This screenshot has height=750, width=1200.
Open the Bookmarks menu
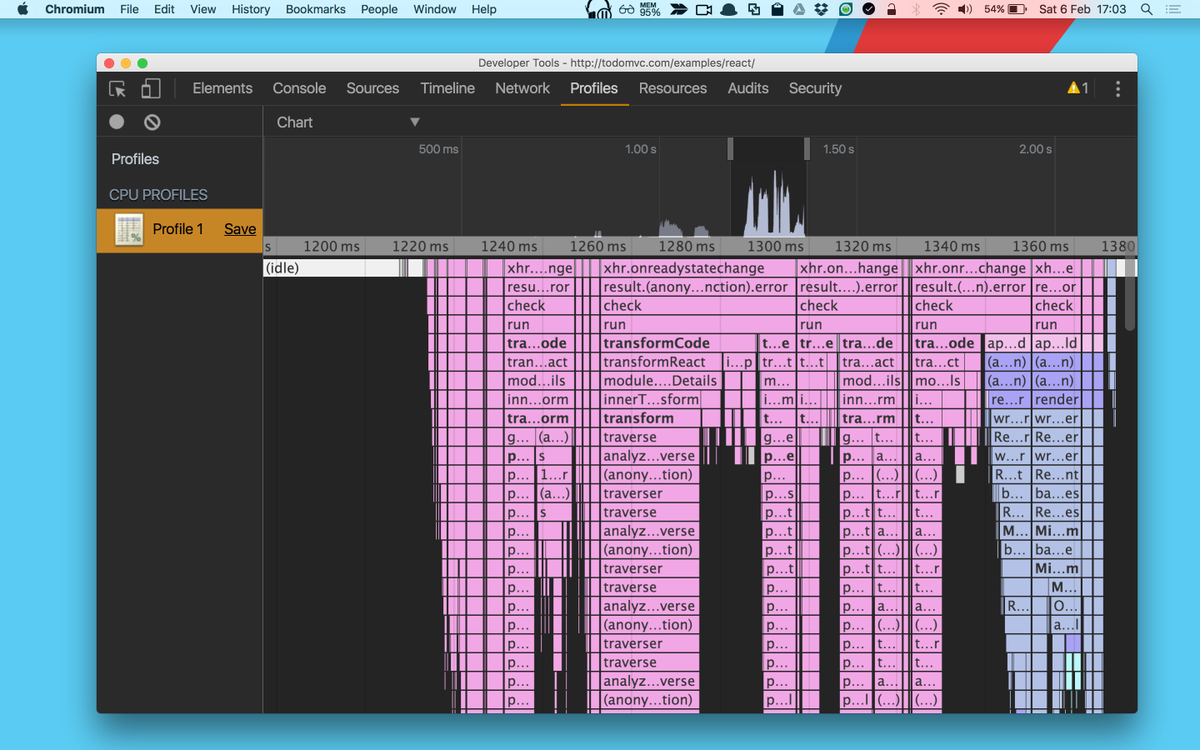tap(315, 9)
